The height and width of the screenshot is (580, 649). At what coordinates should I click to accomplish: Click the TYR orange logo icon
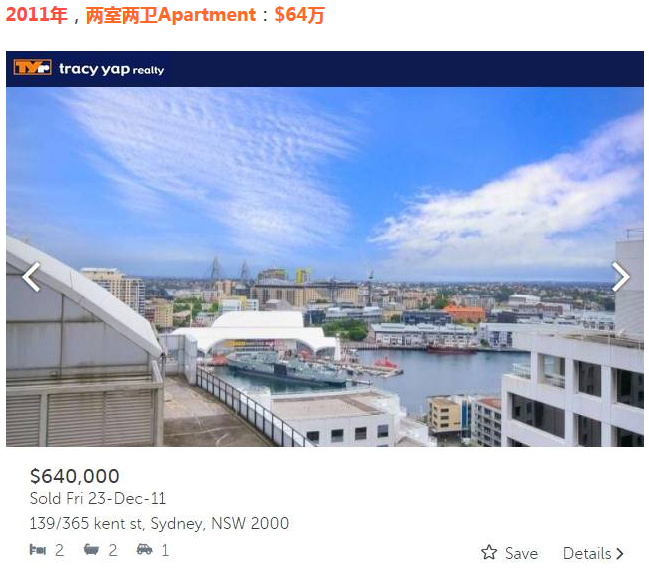[32, 67]
